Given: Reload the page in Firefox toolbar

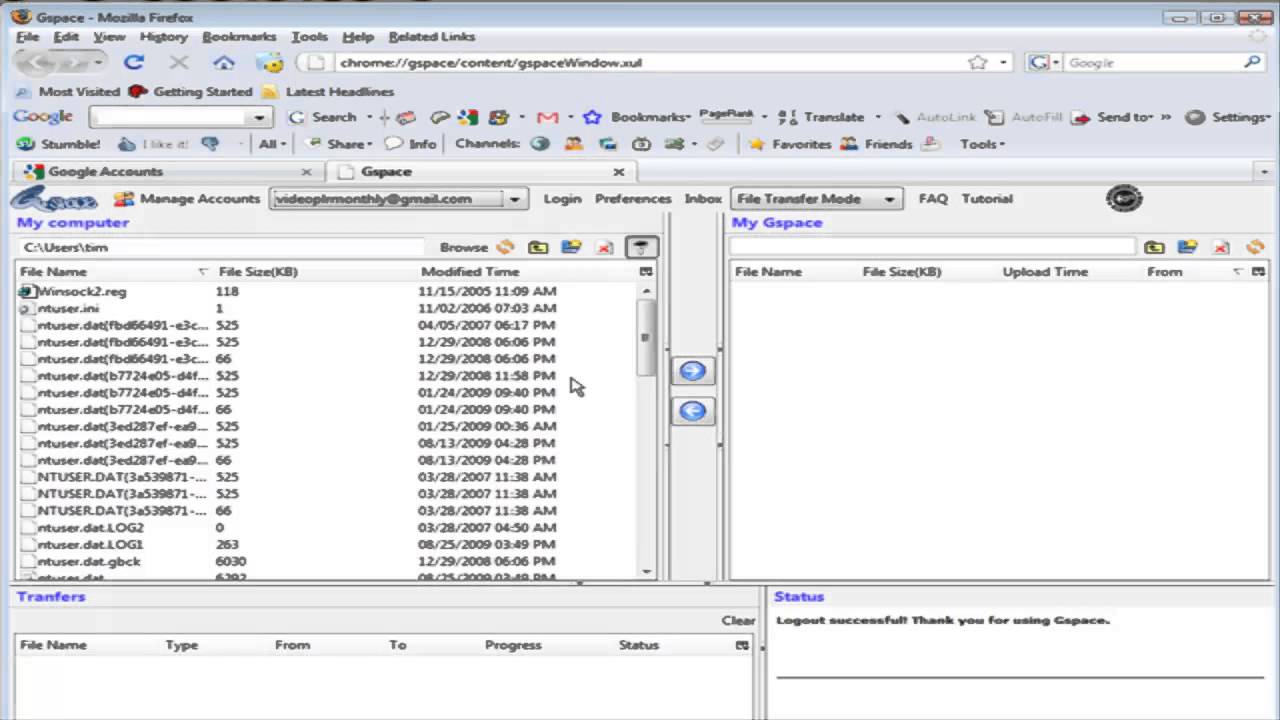Looking at the screenshot, I should [134, 62].
